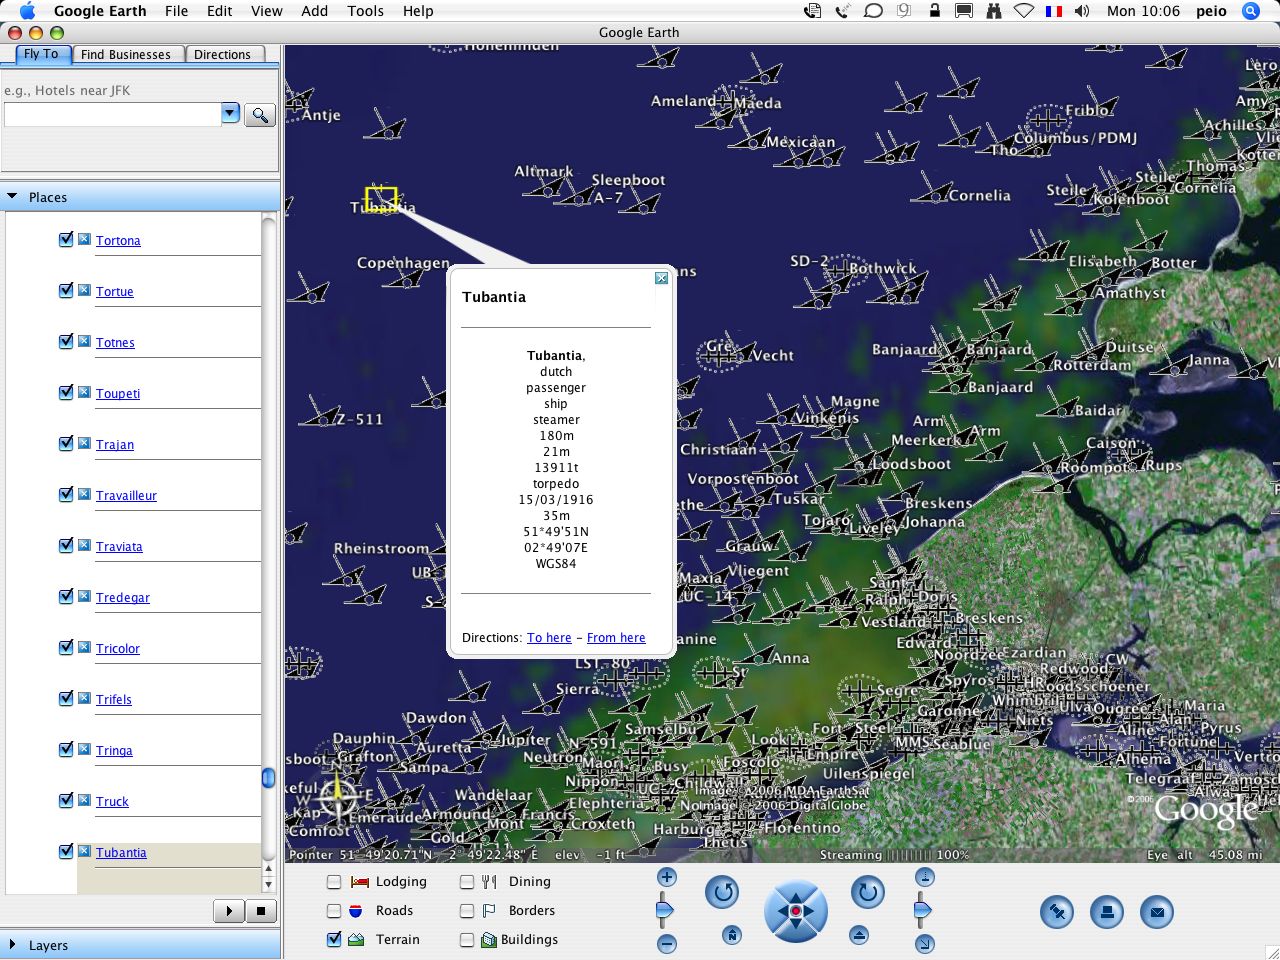This screenshot has width=1280, height=960.
Task: Open the Help menu
Action: [418, 11]
